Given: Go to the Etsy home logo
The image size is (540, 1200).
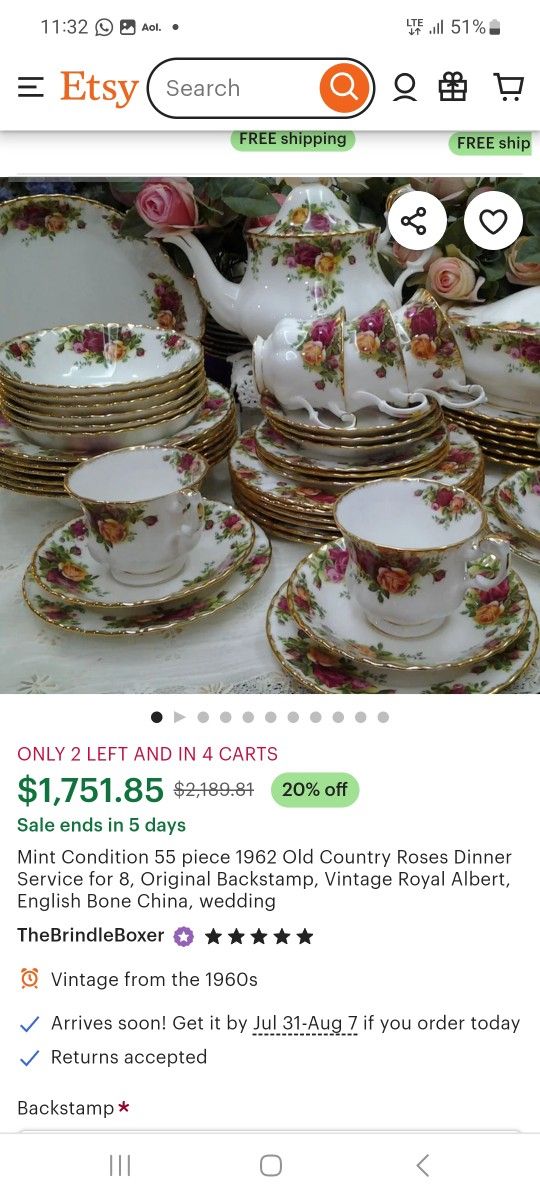Looking at the screenshot, I should 98,88.
